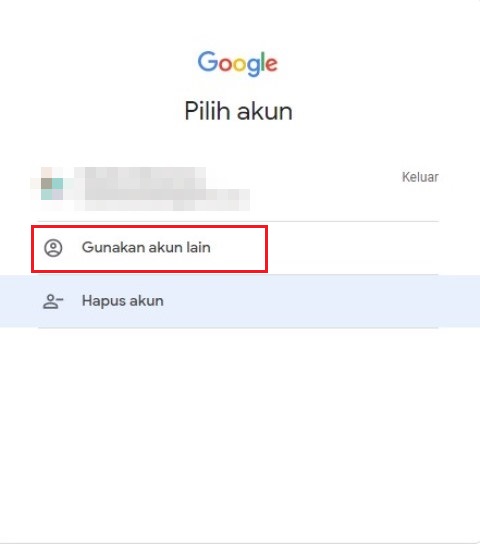The image size is (480, 544).
Task: Click empty space right of Gunakan akun lain's red box
Action: 352,248
